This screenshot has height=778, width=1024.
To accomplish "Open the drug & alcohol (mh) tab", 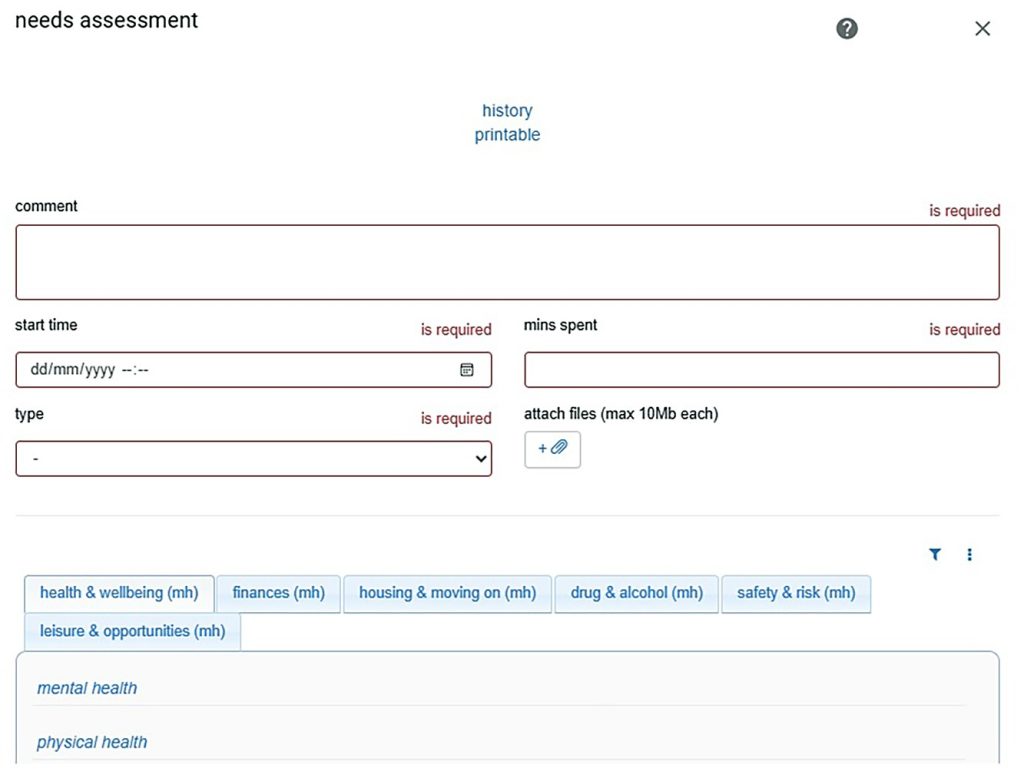I will [636, 593].
